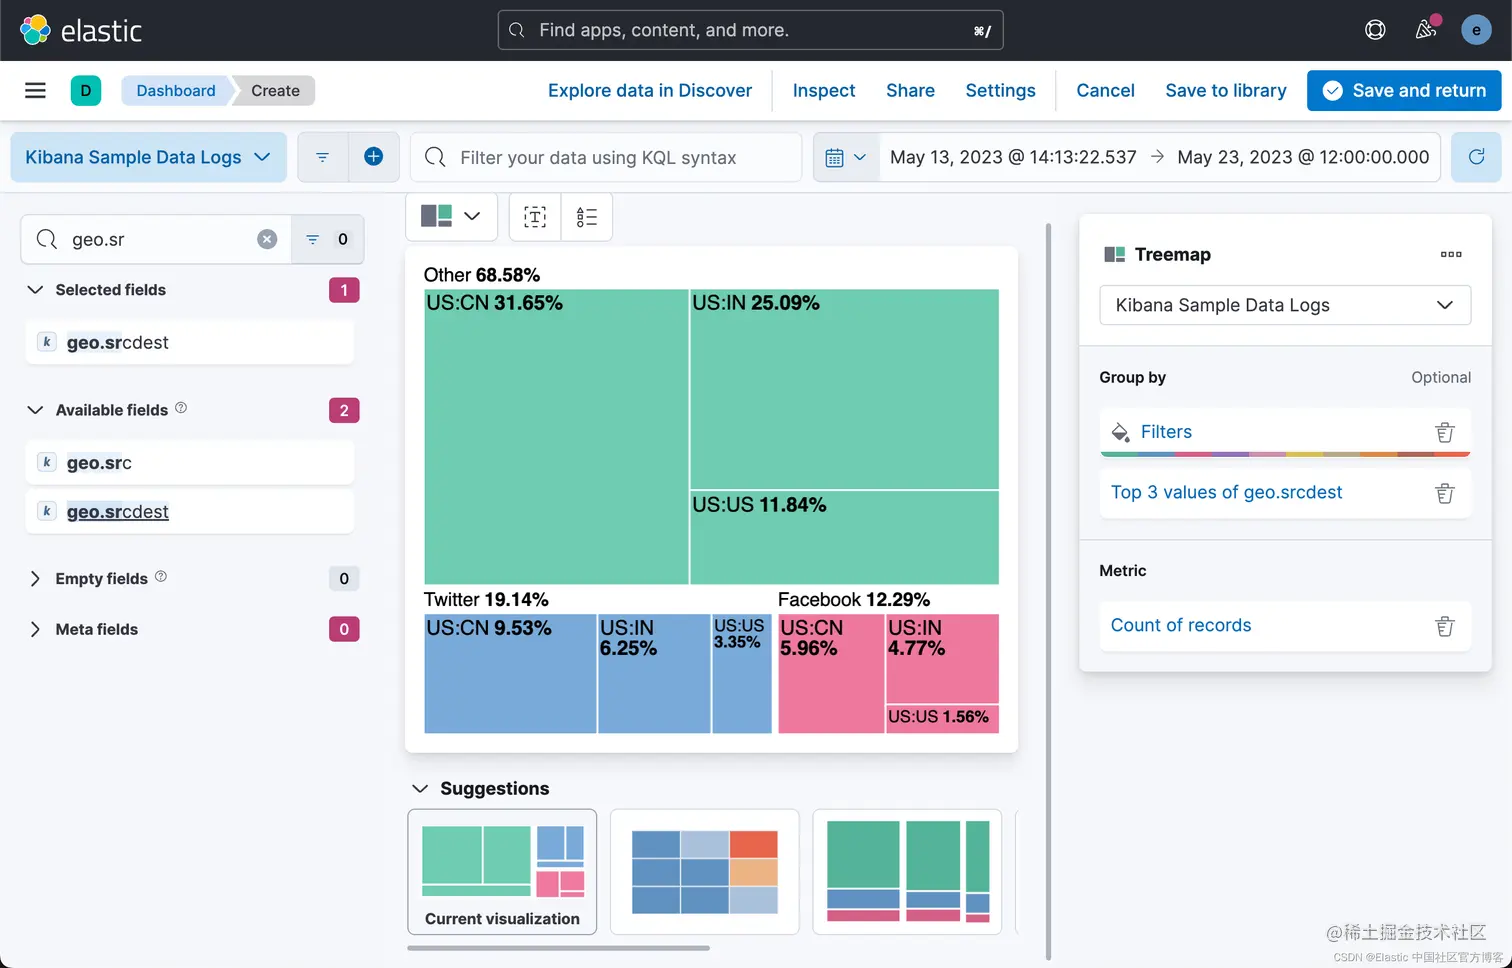
Task: Open the Treemap layer options menu
Action: pyautogui.click(x=1451, y=254)
